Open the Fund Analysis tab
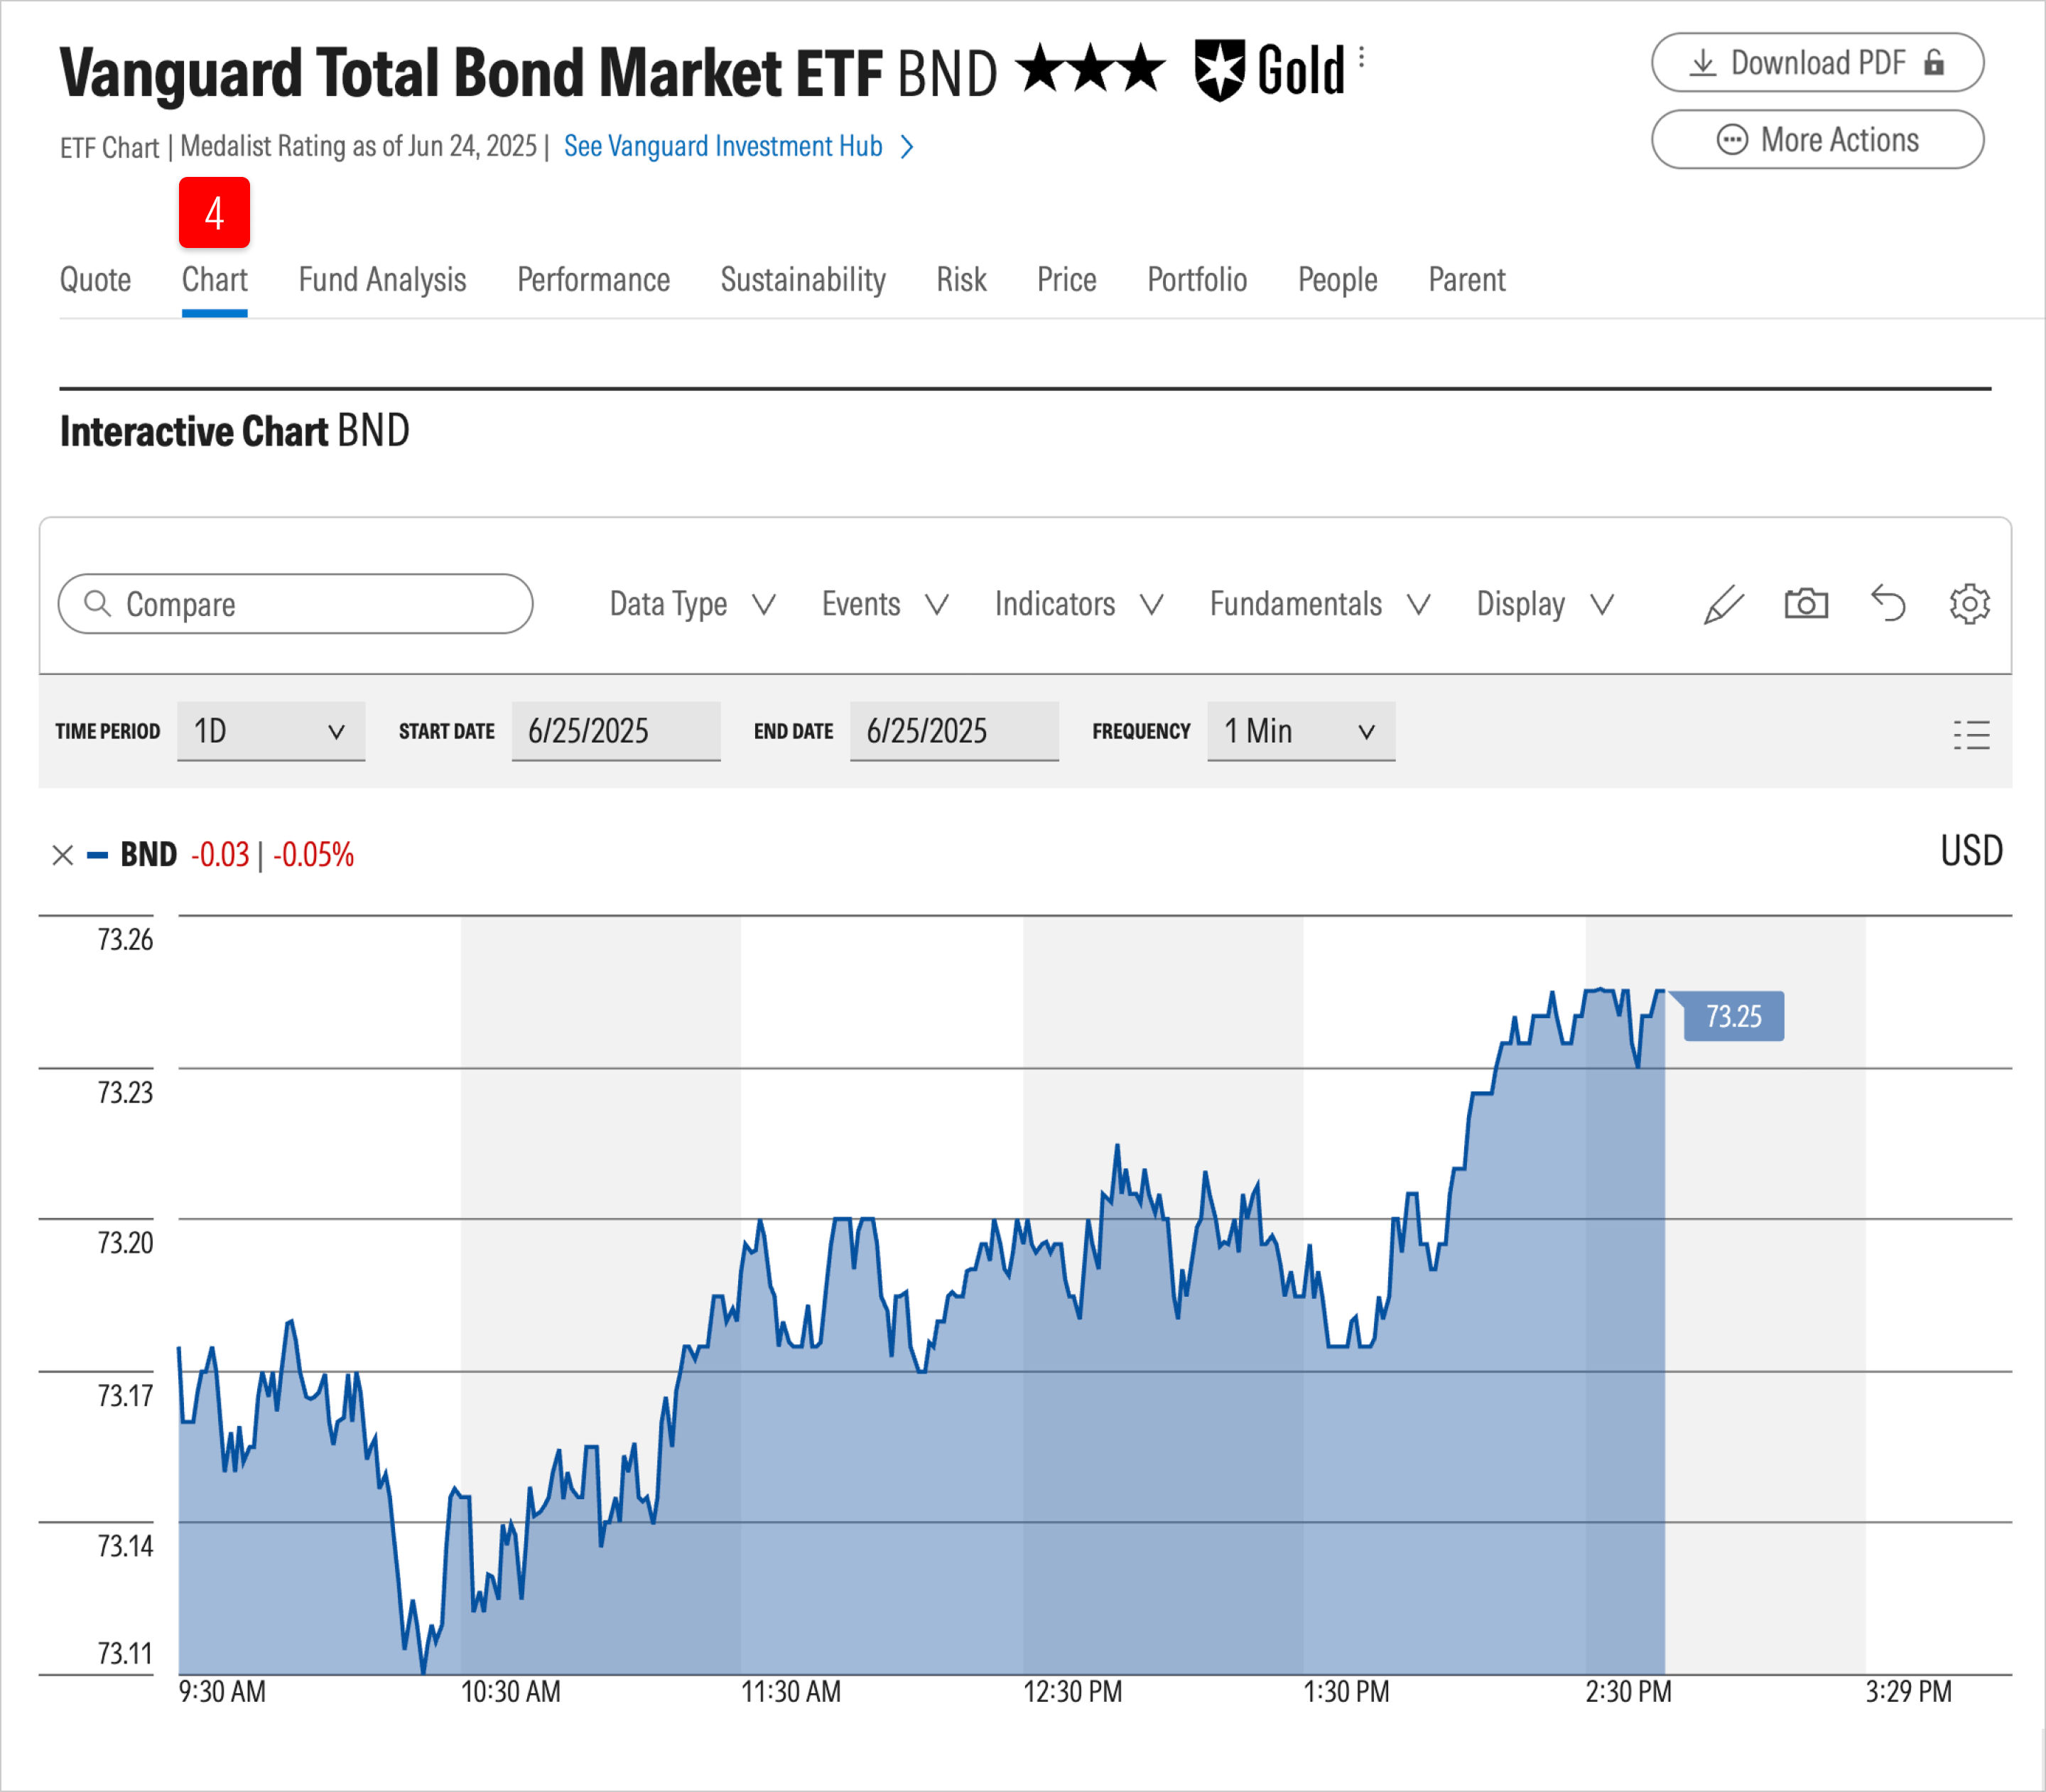The image size is (2046, 1792). 382,280
